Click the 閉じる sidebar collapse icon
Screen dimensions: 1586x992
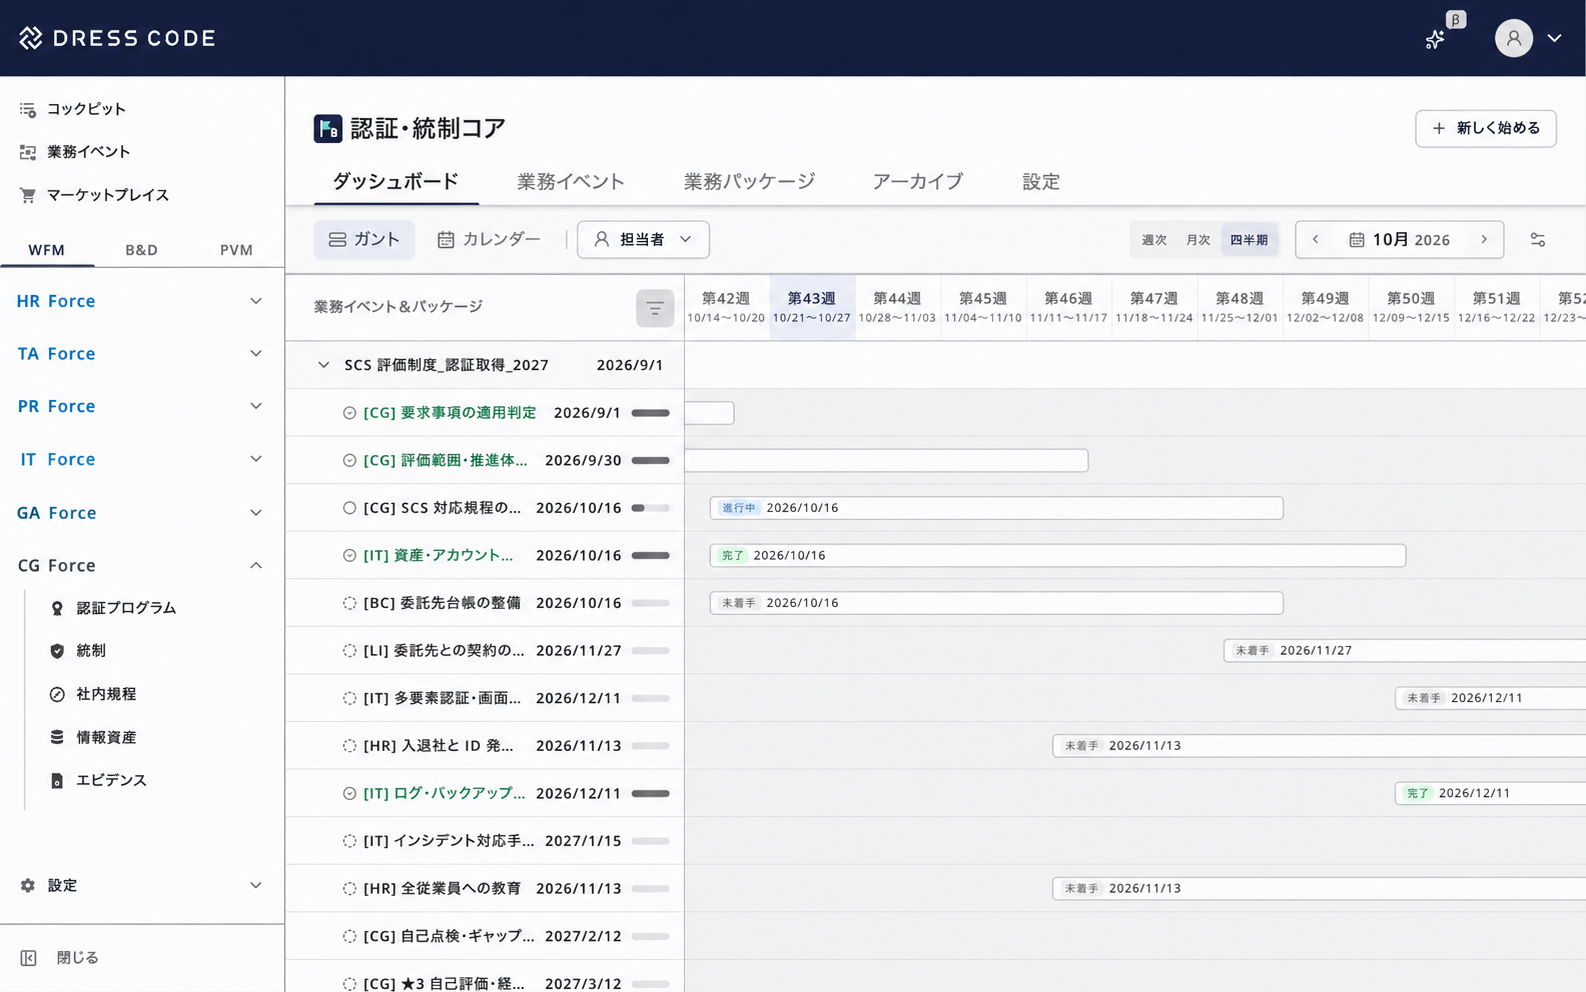[28, 958]
